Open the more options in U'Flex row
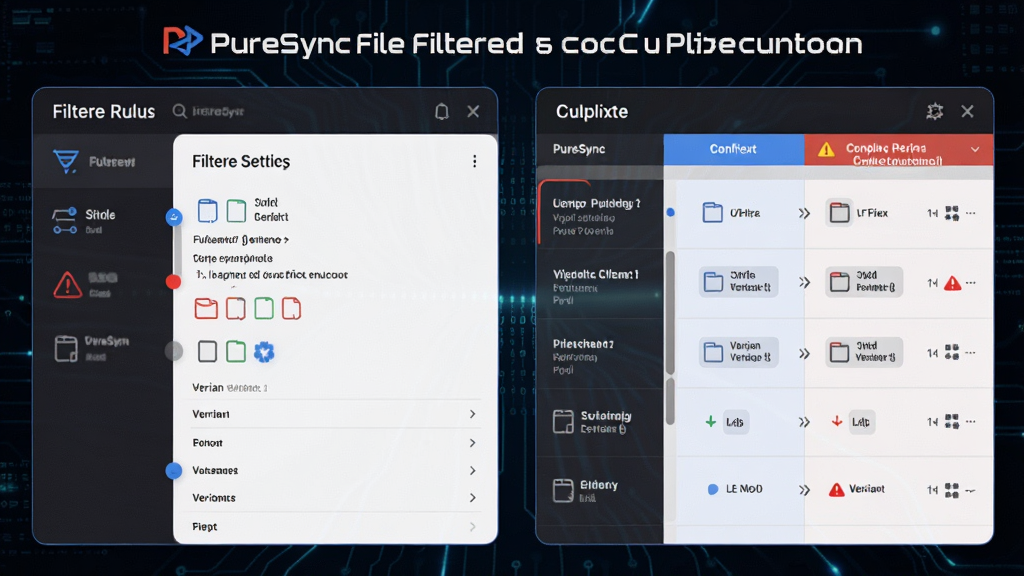 (971, 213)
